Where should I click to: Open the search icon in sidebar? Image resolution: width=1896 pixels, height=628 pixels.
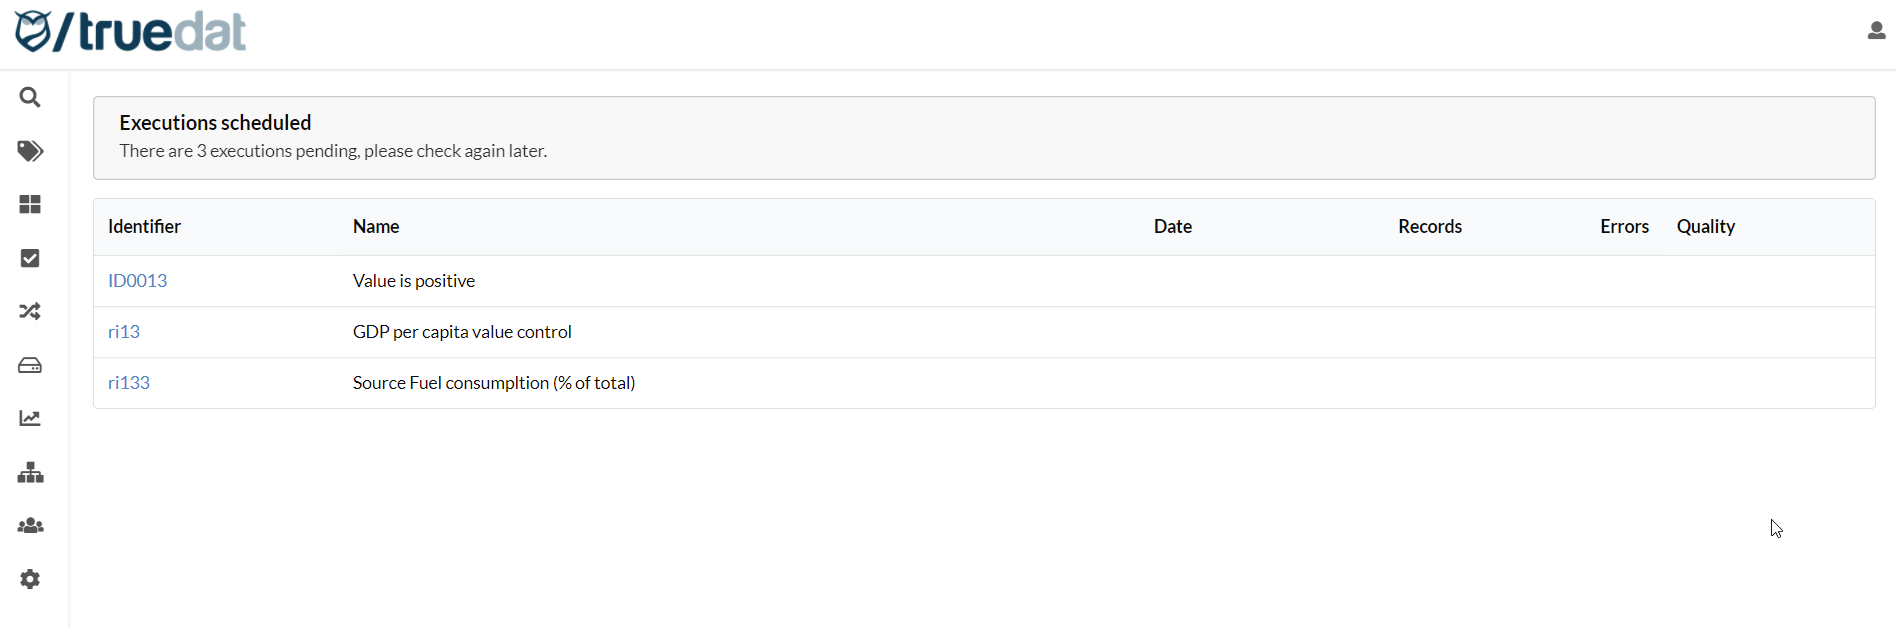coord(30,97)
